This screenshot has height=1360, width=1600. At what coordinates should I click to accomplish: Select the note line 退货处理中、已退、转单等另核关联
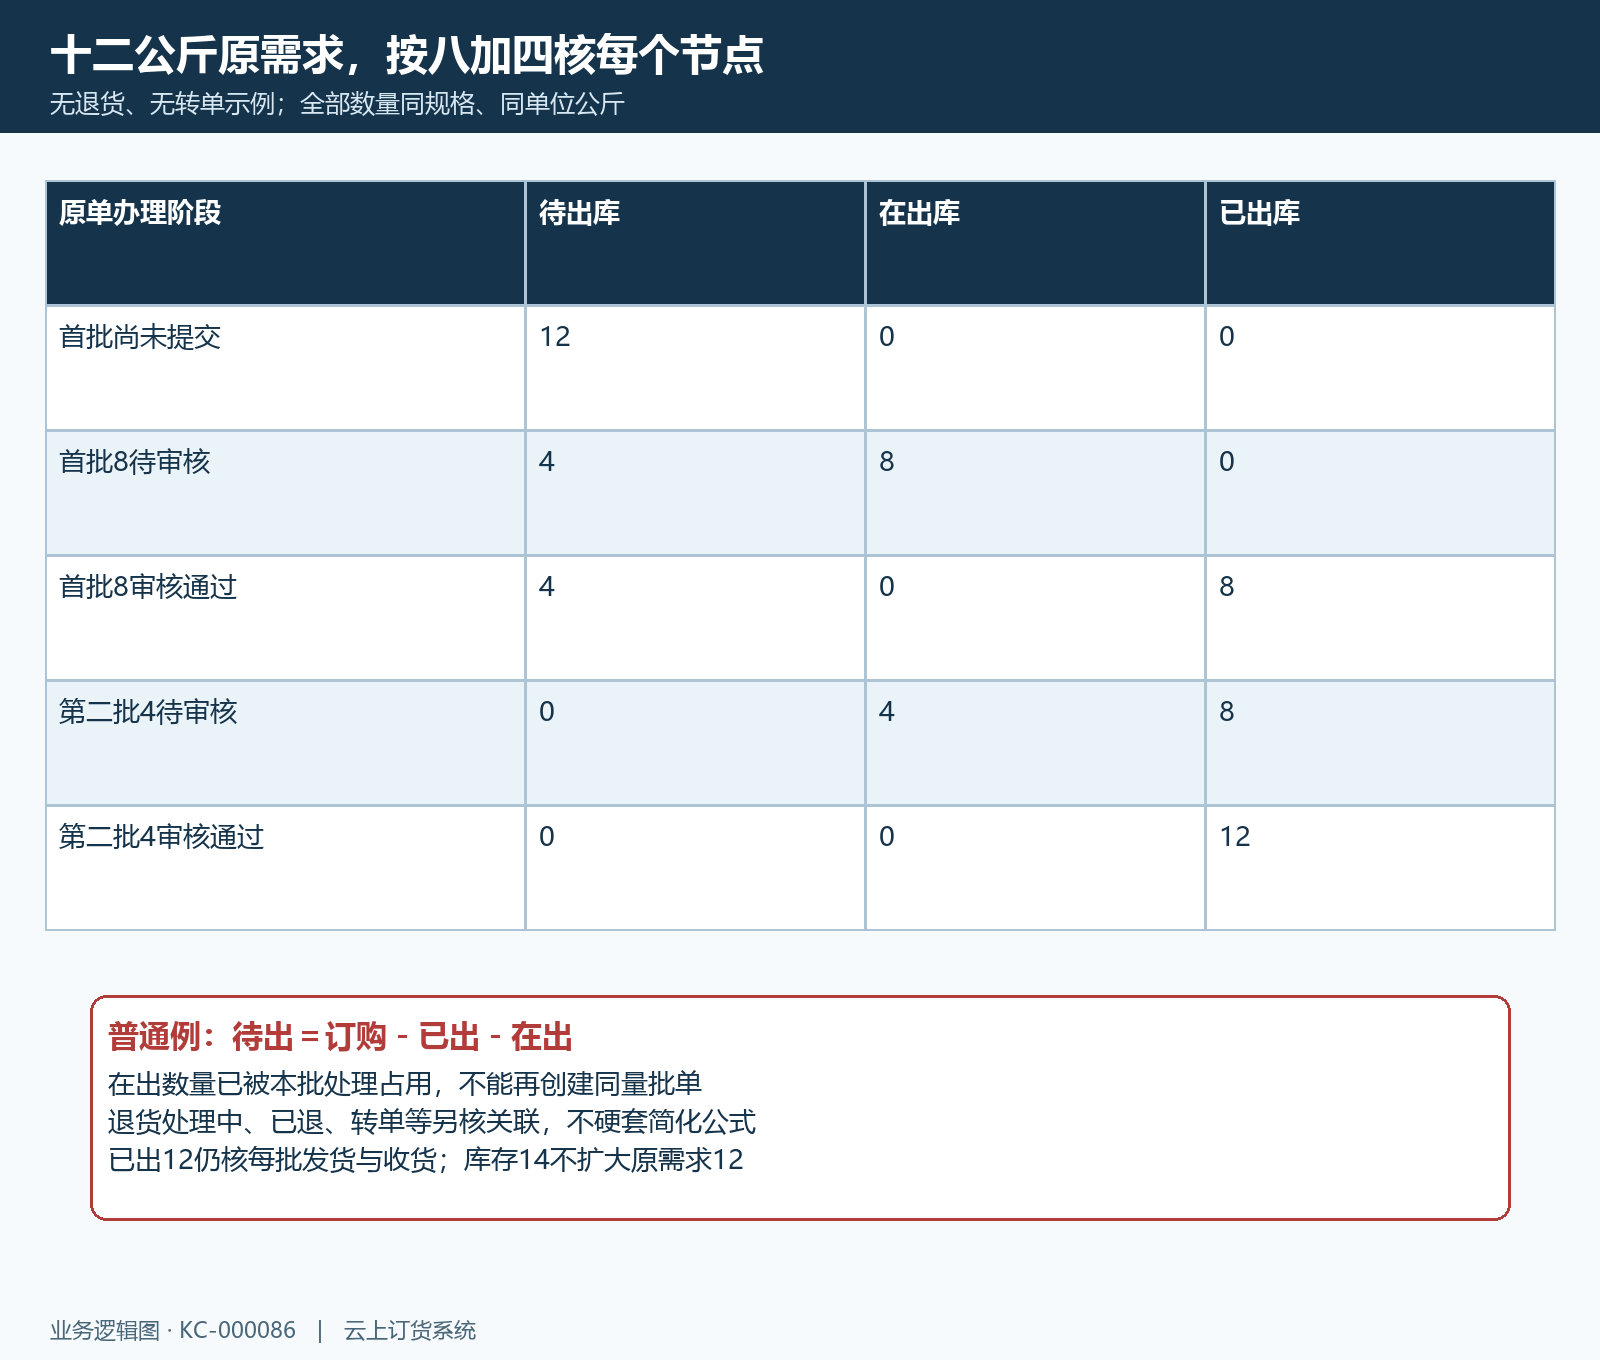pyautogui.click(x=432, y=1122)
